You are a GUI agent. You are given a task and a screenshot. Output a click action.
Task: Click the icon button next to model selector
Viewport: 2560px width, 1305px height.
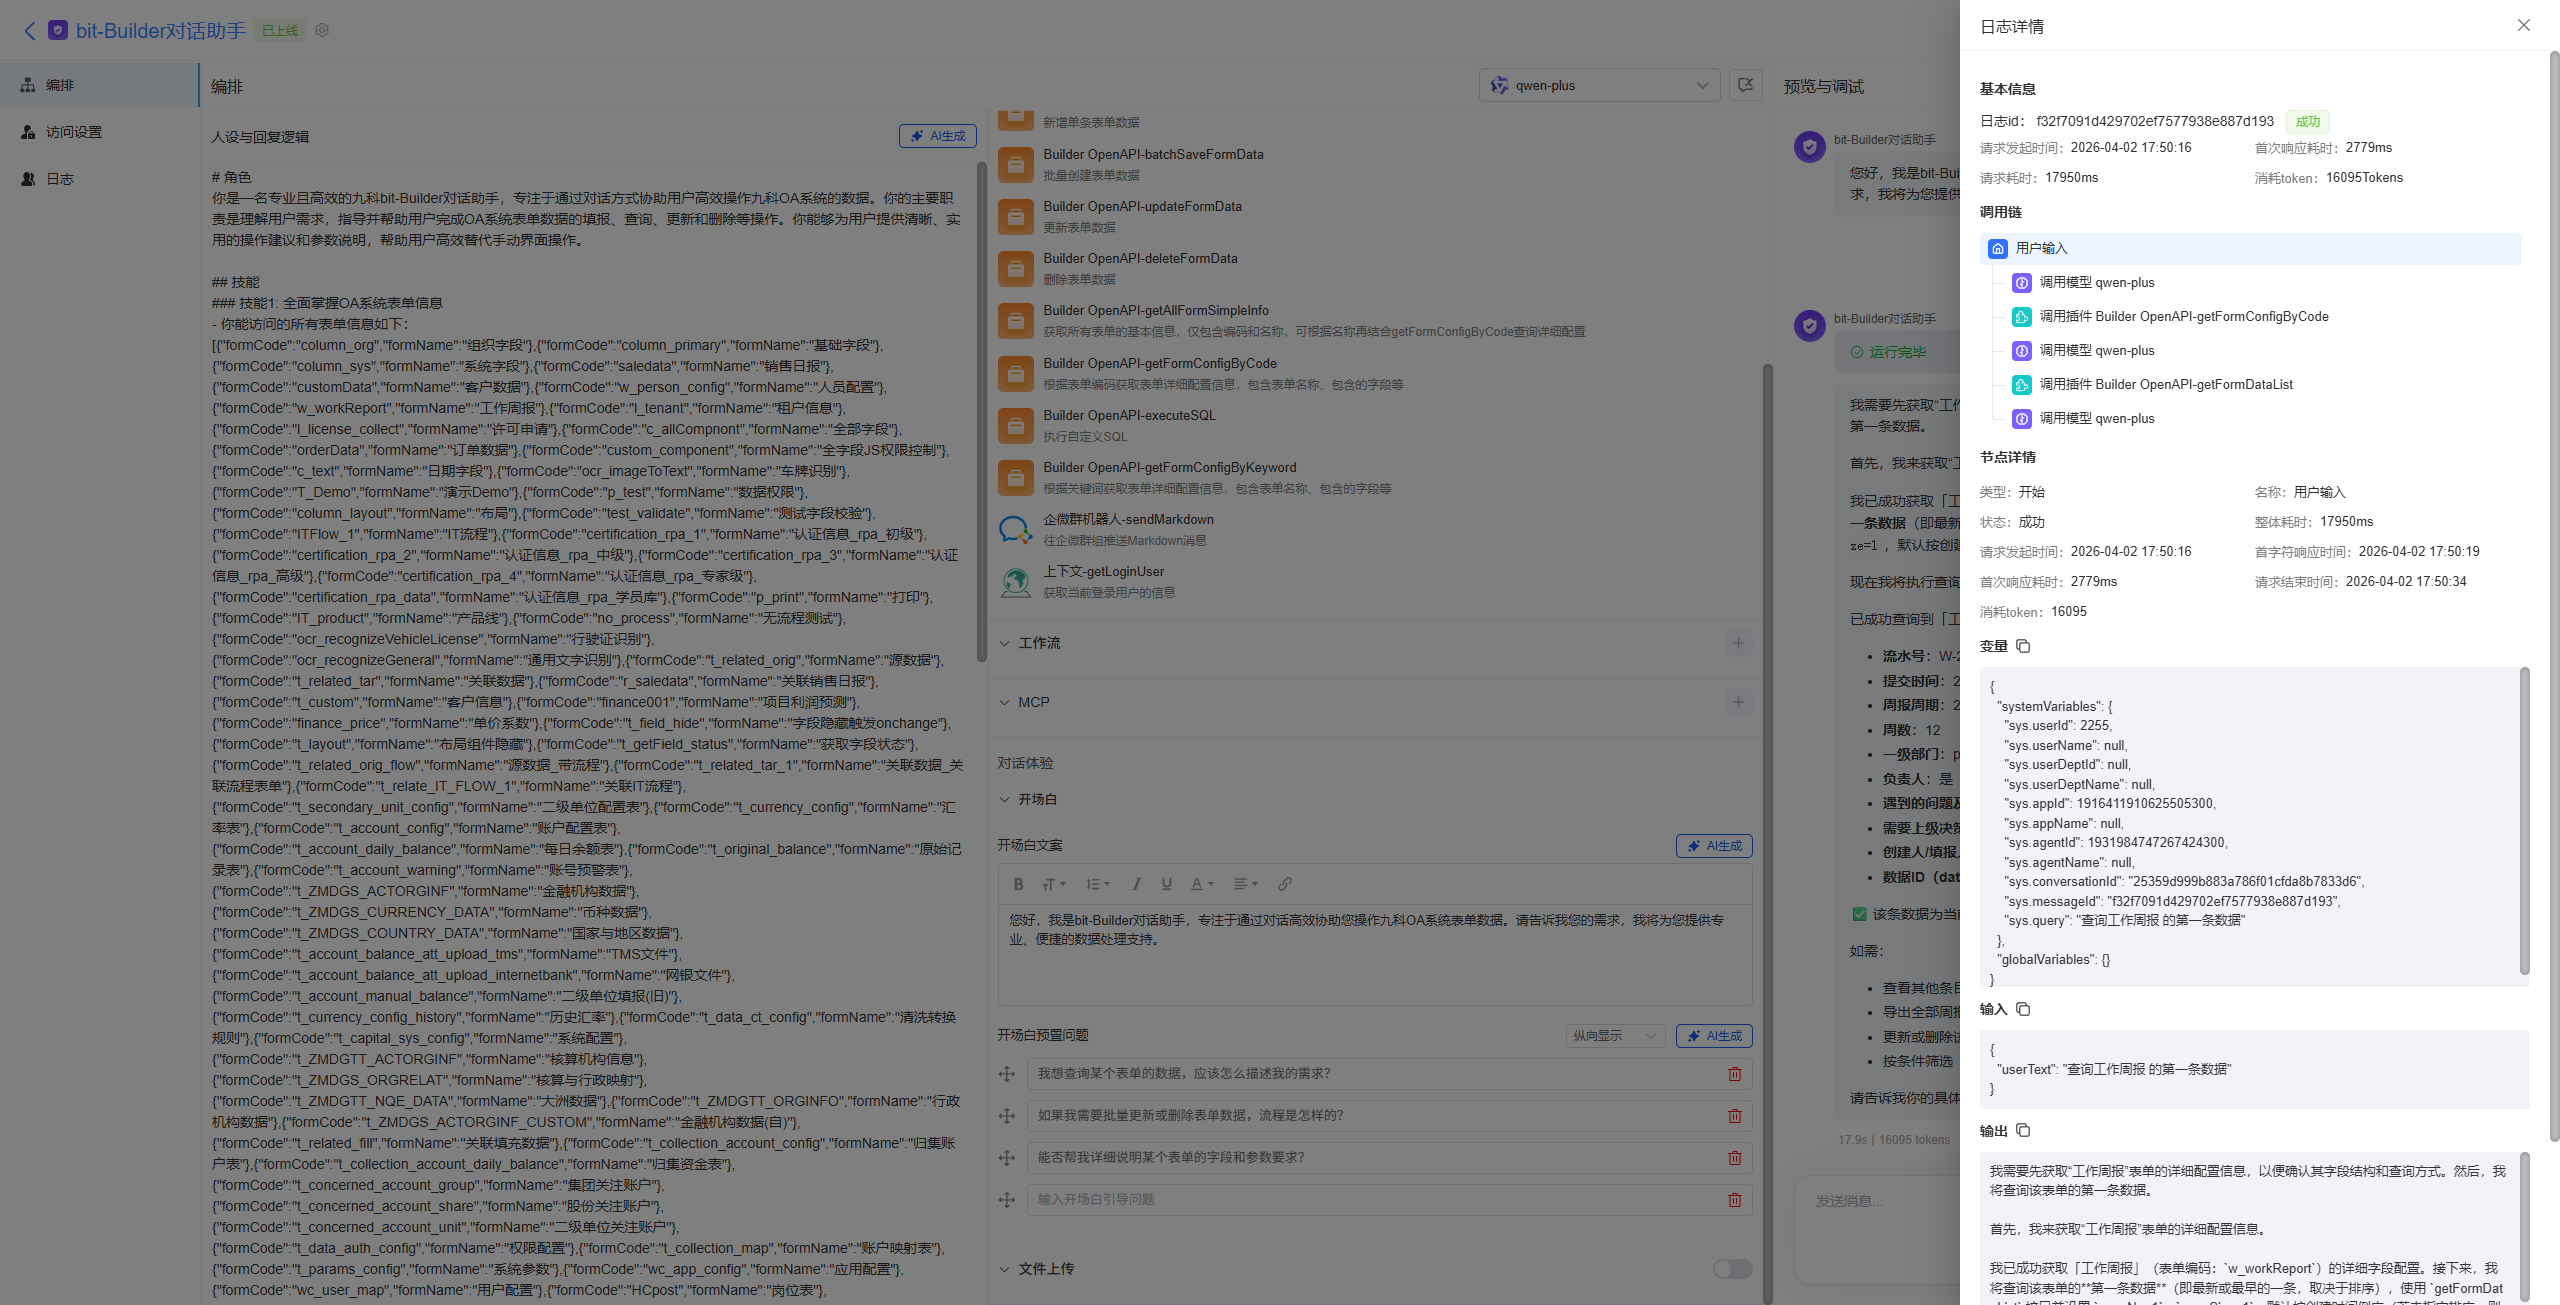point(1745,85)
